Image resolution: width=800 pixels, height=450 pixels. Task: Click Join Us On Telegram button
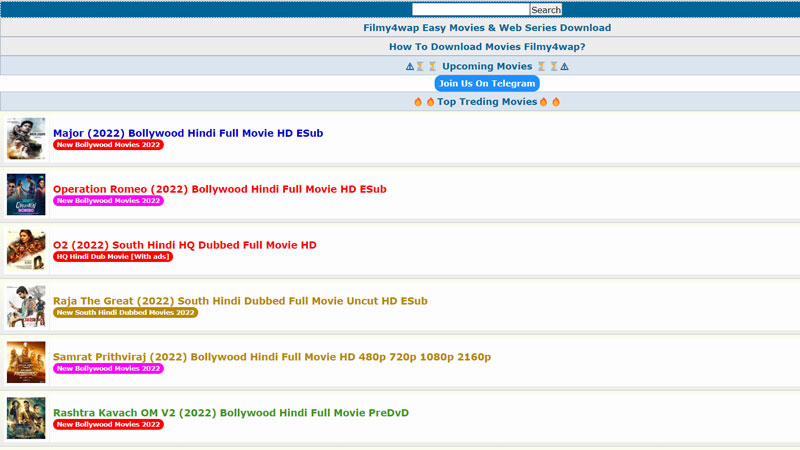pyautogui.click(x=487, y=84)
